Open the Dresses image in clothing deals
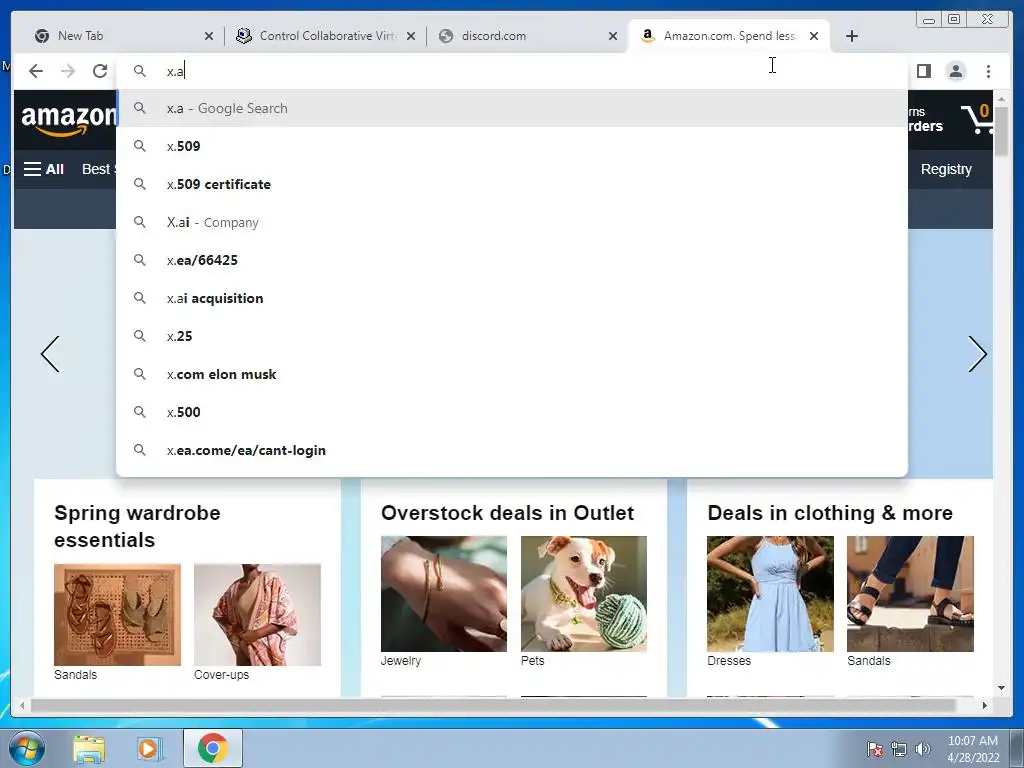The image size is (1024, 768). point(771,594)
